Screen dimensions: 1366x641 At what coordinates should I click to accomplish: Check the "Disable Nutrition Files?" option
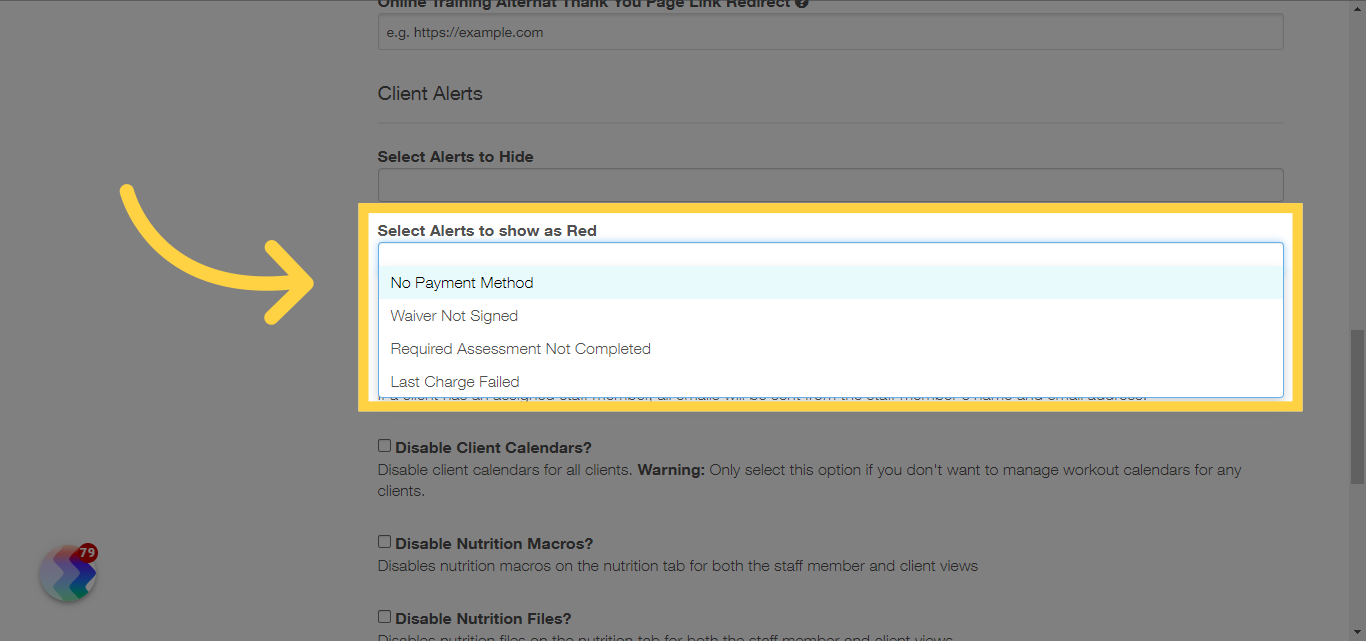point(384,616)
